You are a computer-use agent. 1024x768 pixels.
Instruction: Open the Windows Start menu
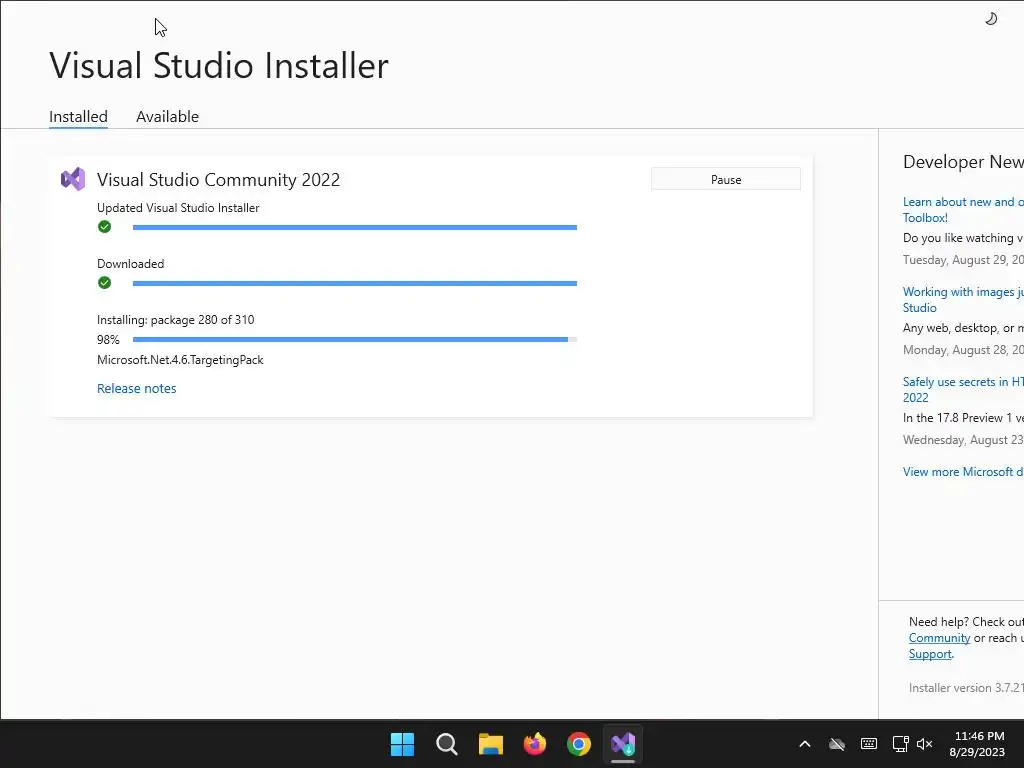[x=402, y=744]
